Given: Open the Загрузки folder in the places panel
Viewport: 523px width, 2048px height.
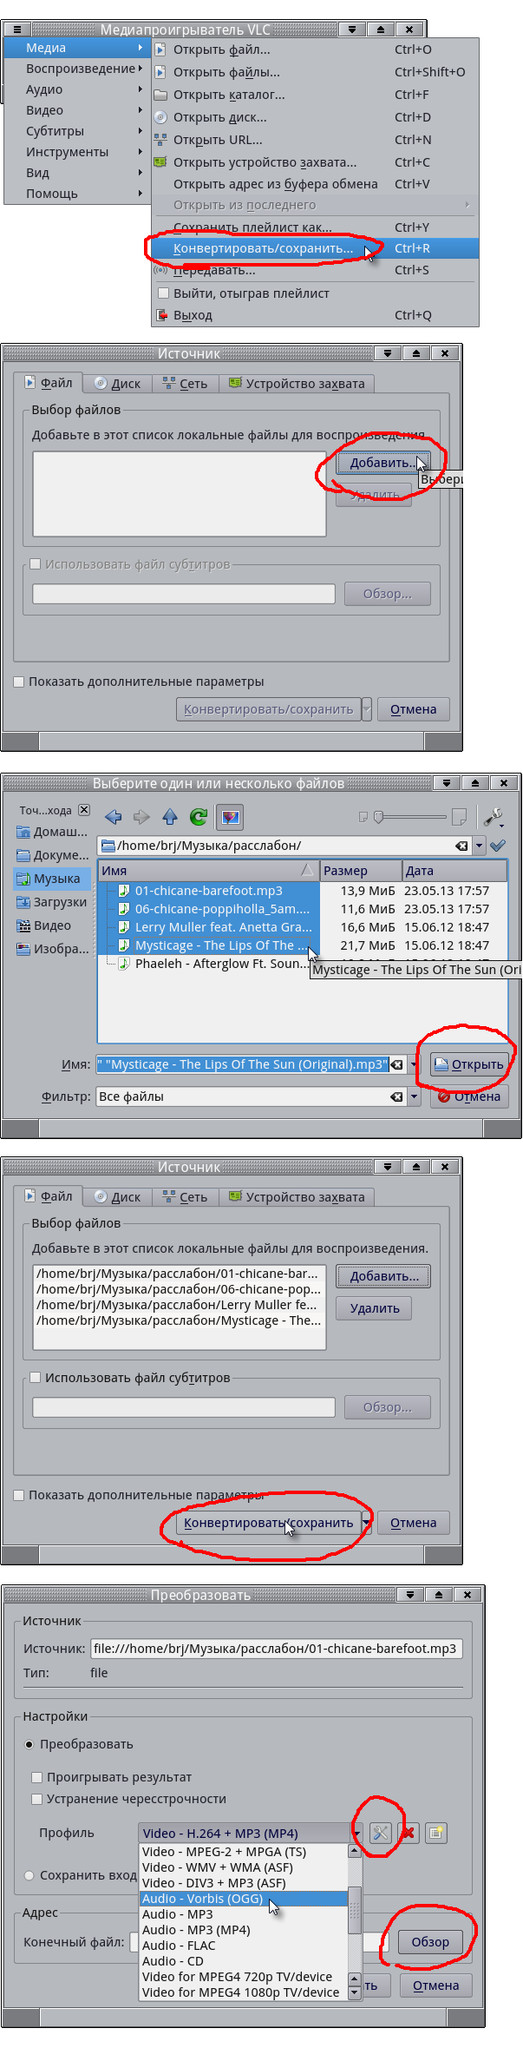Looking at the screenshot, I should [x=52, y=902].
